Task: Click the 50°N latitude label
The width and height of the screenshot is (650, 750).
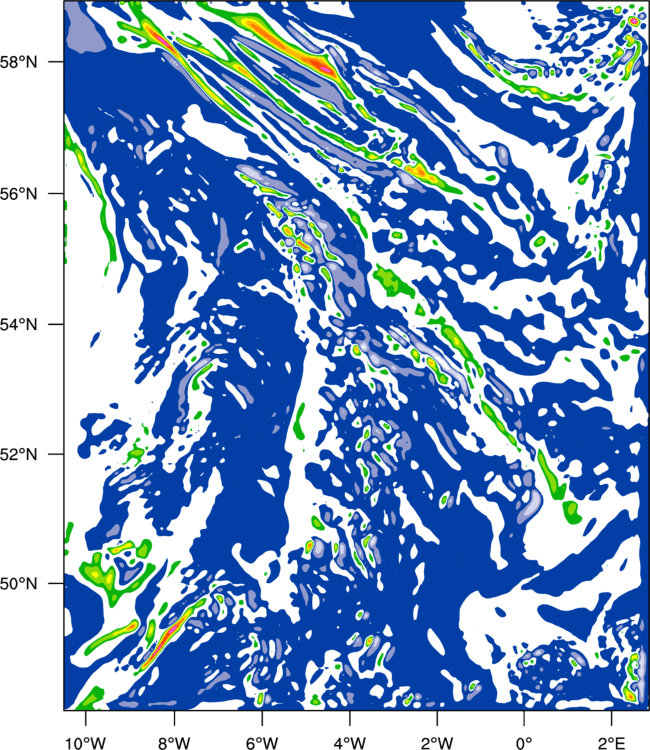Action: tap(18, 584)
